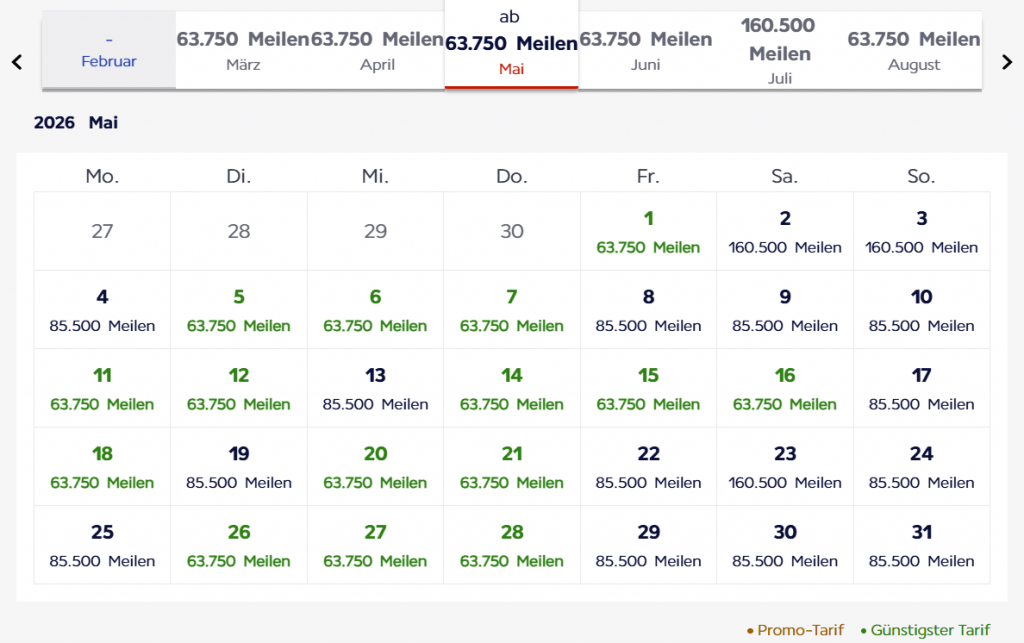Viewport: 1024px width, 643px height.
Task: Select May 2 costing 160.500 Meilen
Action: click(x=785, y=231)
